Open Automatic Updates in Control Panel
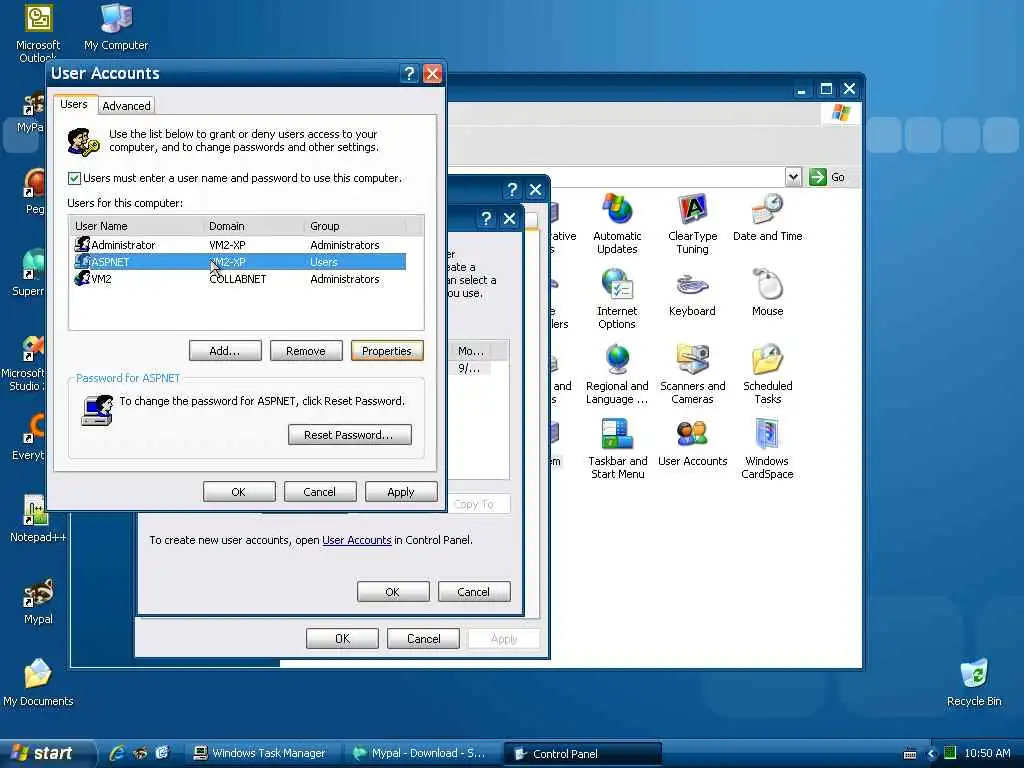Viewport: 1024px width, 768px height. click(x=617, y=223)
